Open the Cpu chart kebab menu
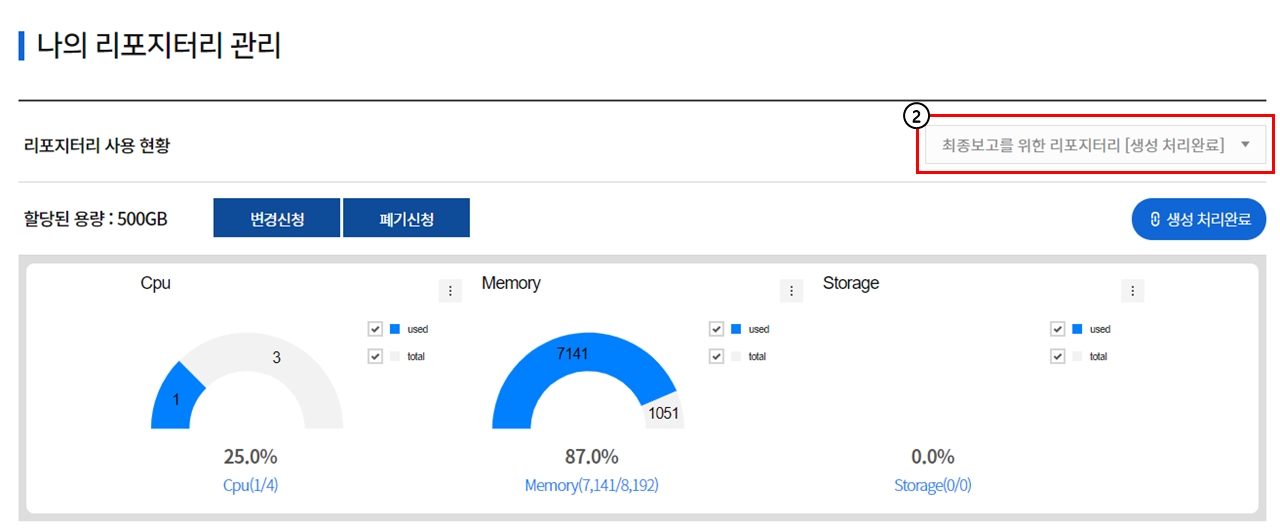 coord(450,291)
